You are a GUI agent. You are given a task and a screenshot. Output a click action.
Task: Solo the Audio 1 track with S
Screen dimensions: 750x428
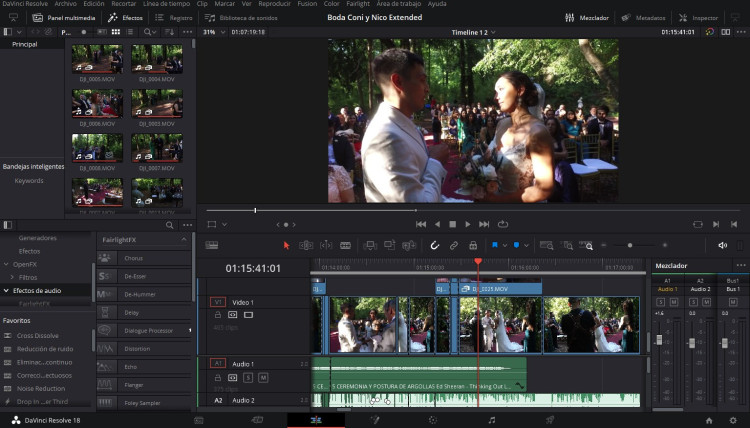248,378
